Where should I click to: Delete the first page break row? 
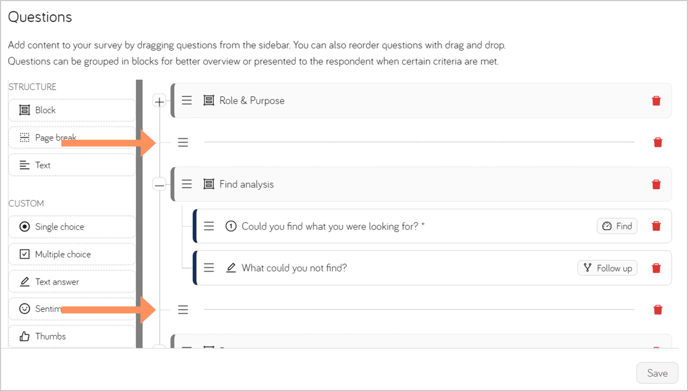pos(657,142)
